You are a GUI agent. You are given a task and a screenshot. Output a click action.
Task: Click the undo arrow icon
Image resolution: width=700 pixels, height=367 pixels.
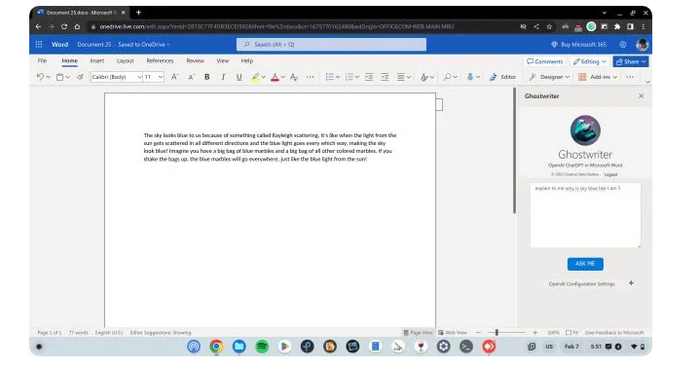(x=40, y=77)
